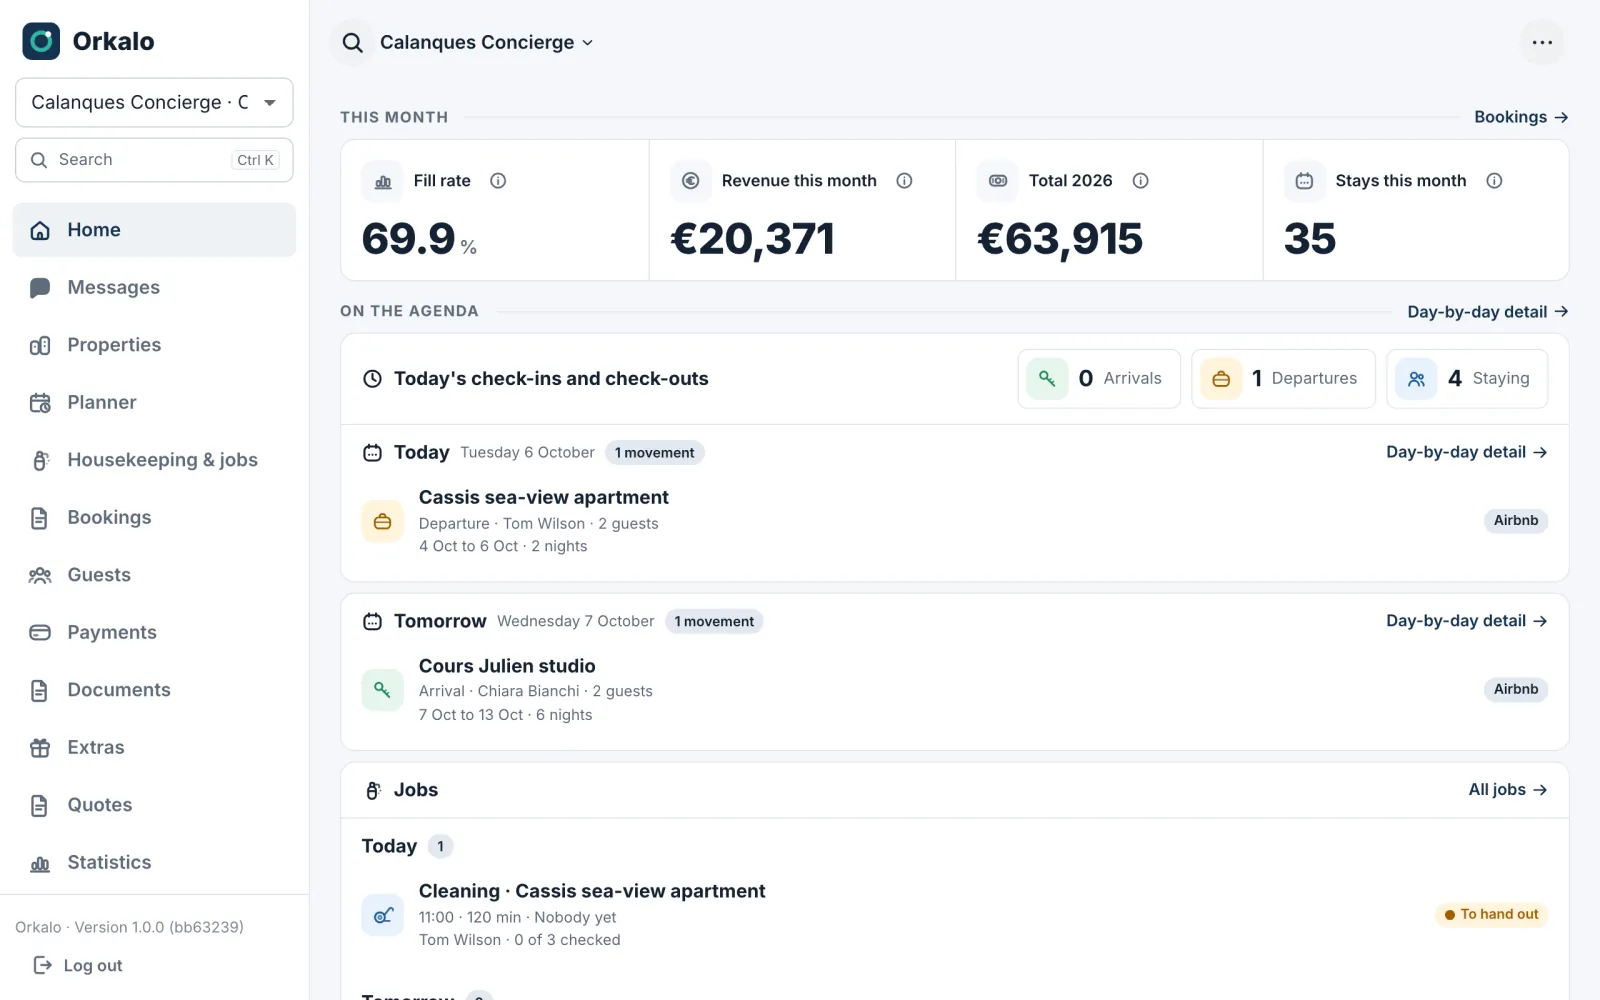
Task: Open Guests in the sidebar
Action: tap(154, 575)
